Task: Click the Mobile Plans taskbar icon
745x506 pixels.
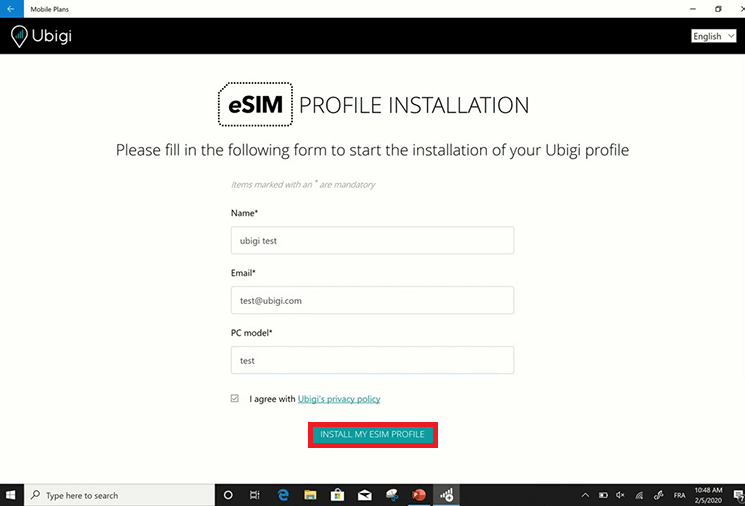Action: [446, 495]
